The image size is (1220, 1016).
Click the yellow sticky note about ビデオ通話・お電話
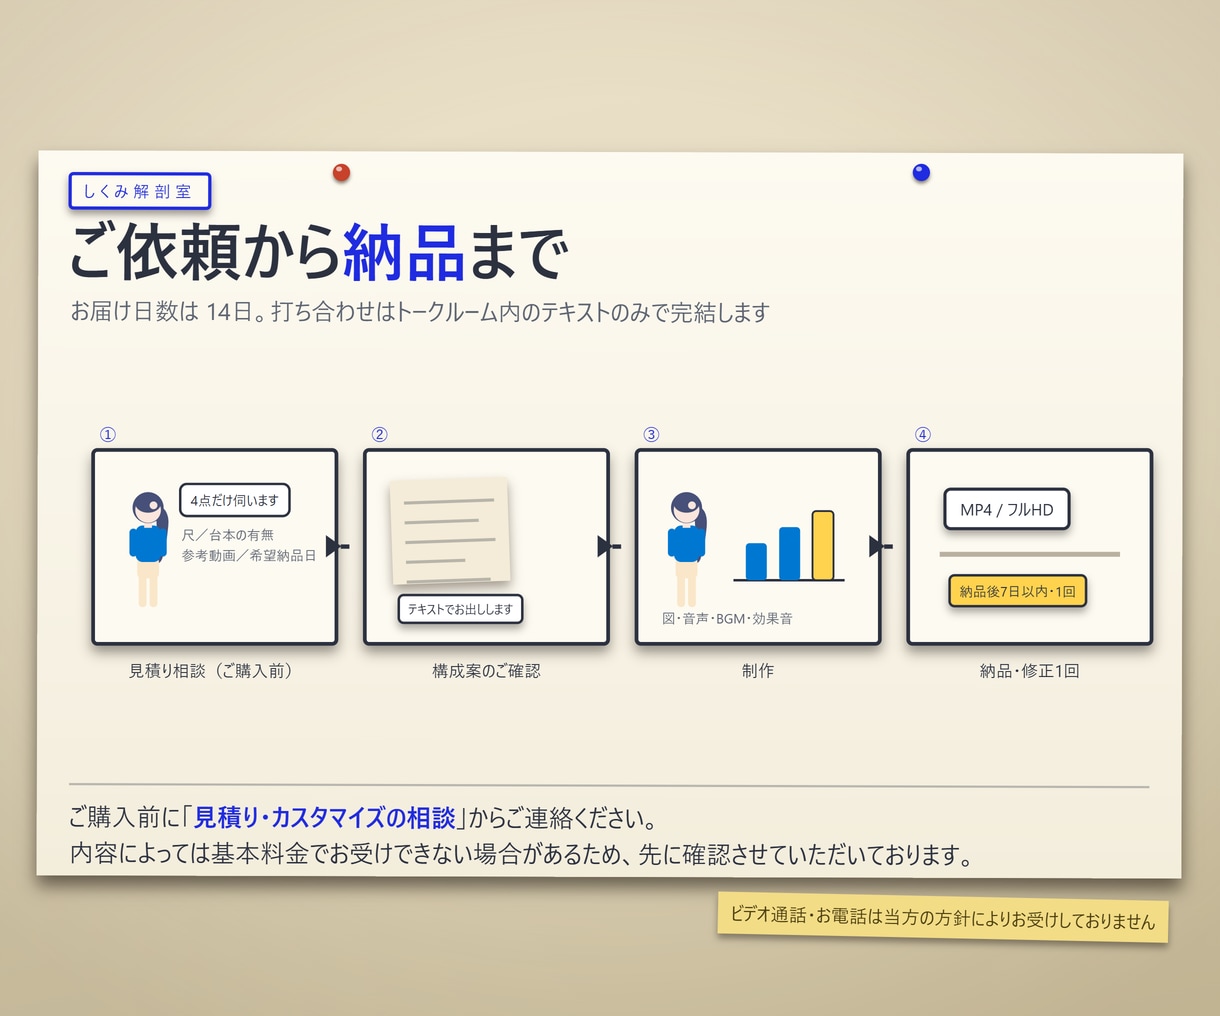[x=943, y=918]
